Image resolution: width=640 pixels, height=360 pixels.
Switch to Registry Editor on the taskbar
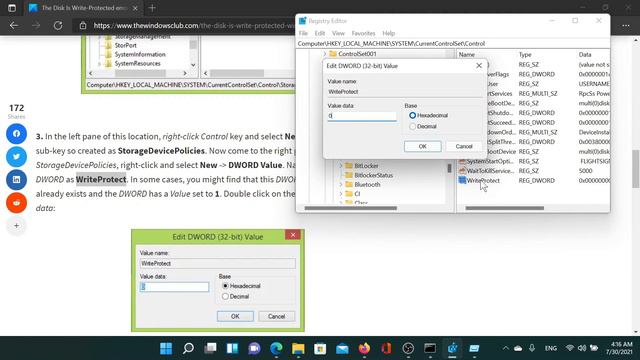pyautogui.click(x=452, y=348)
